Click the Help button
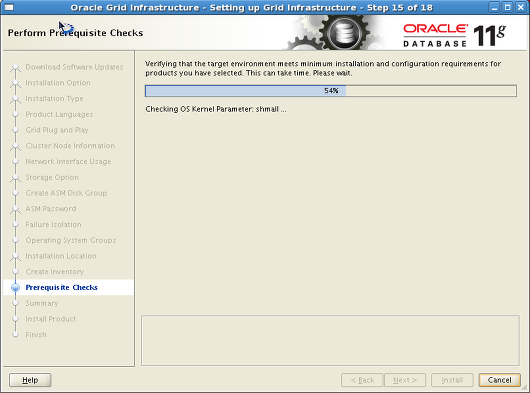The image size is (530, 393). pyautogui.click(x=30, y=380)
